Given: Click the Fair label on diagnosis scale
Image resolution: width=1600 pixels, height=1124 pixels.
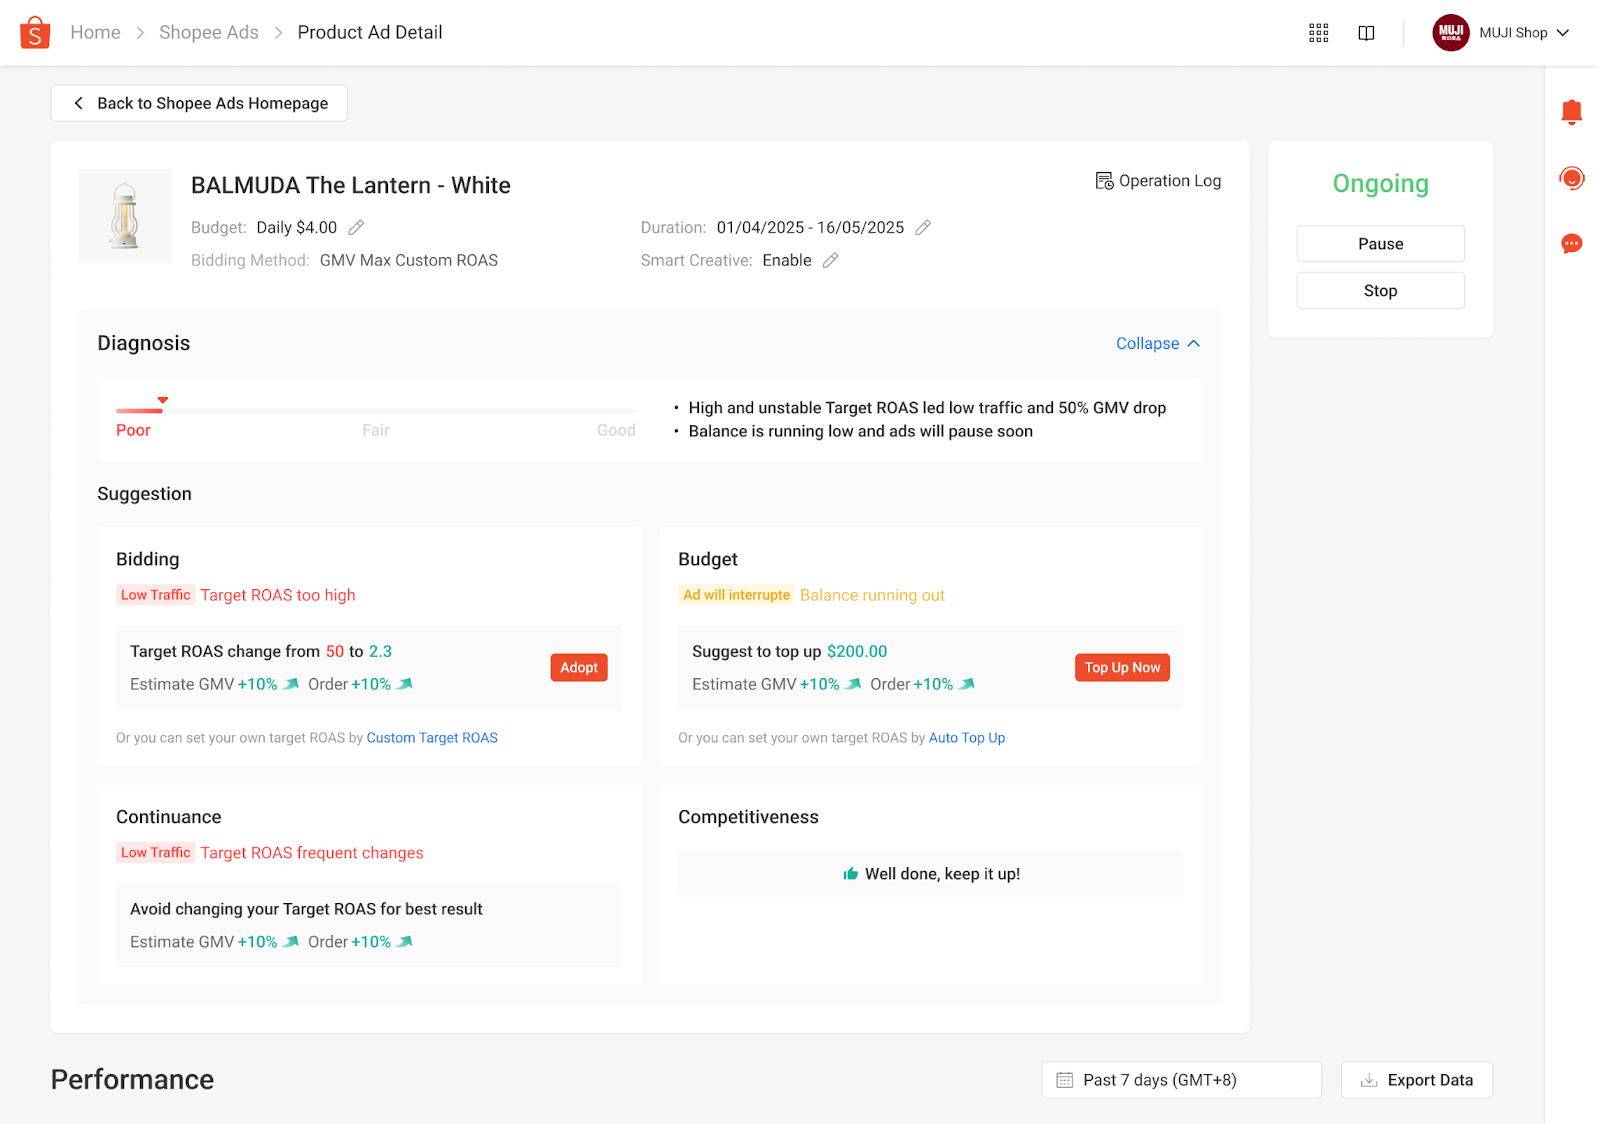Looking at the screenshot, I should 376,430.
